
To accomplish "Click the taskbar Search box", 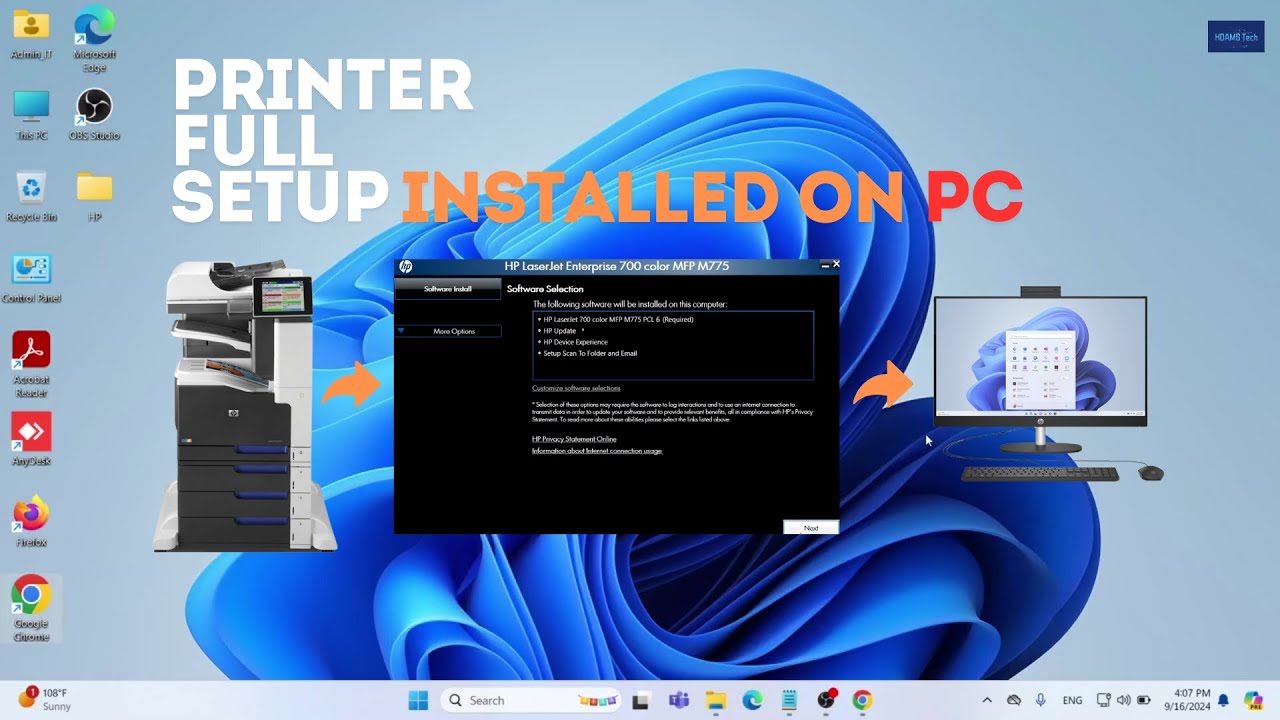I will [x=531, y=700].
